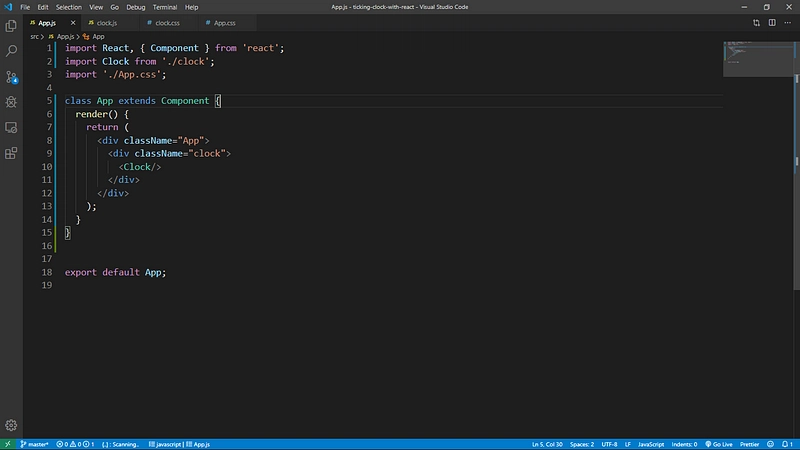Click 'export default App;' line
This screenshot has height=450, width=800.
coord(115,272)
